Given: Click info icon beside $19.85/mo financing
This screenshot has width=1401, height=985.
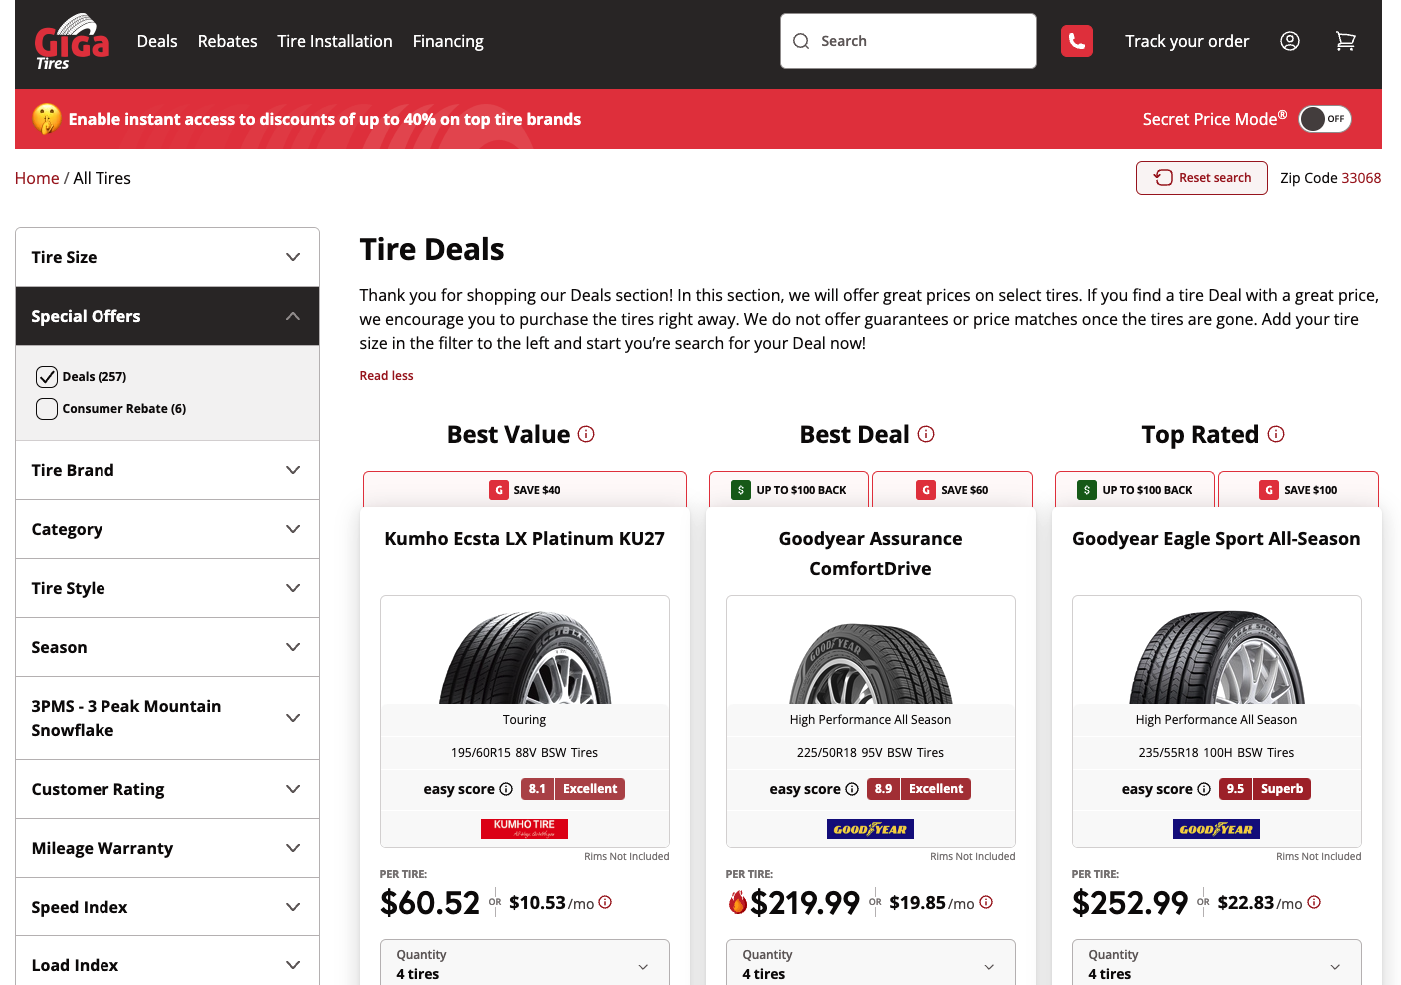Looking at the screenshot, I should click(986, 902).
